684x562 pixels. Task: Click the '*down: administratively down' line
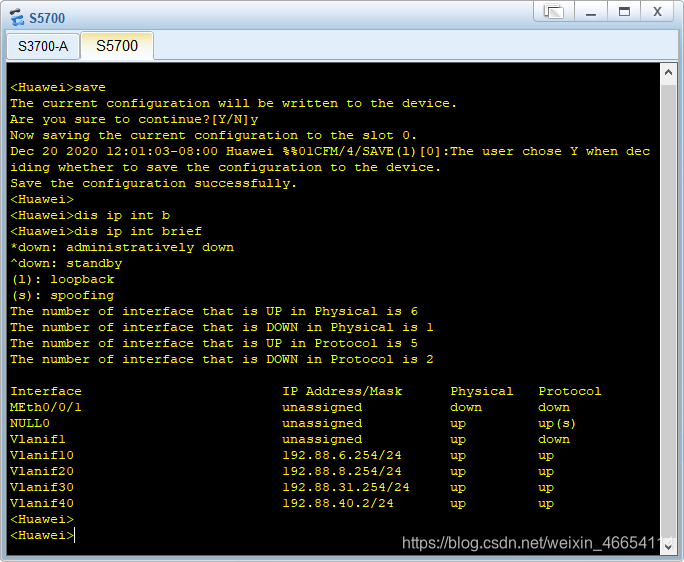[x=122, y=247]
